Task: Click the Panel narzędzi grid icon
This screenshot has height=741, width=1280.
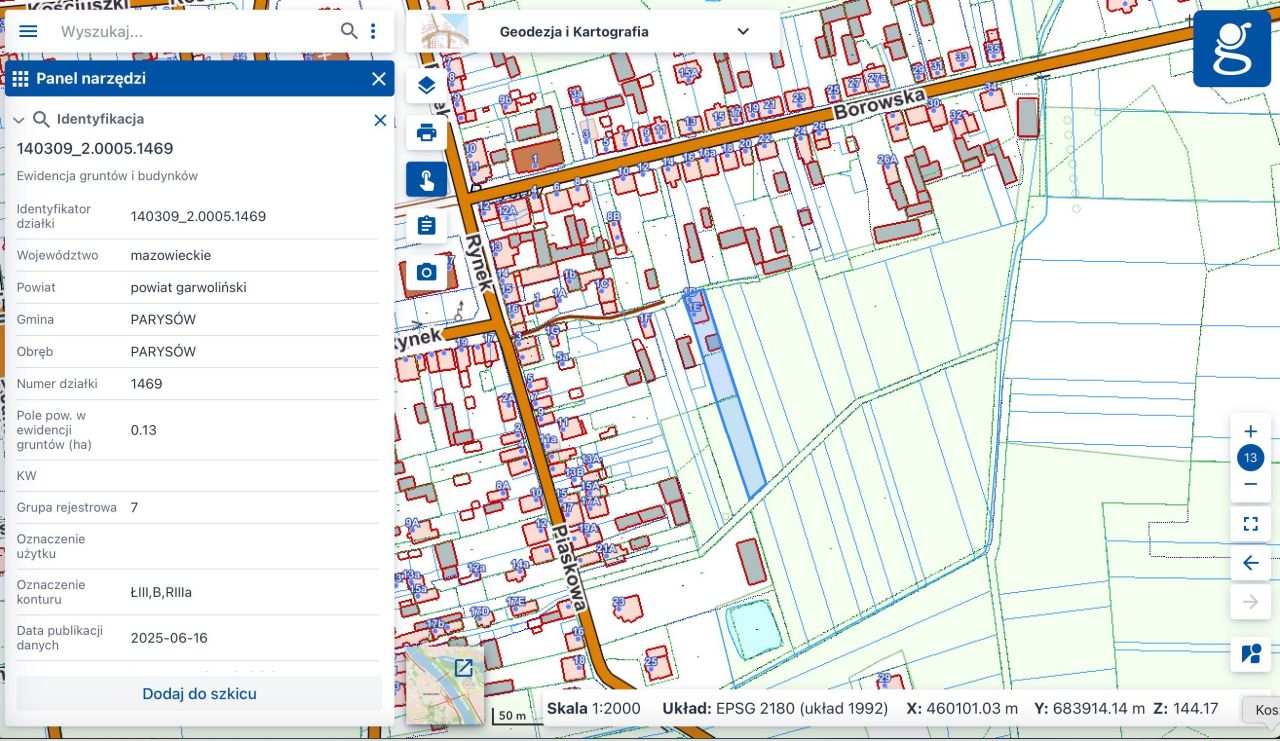Action: [x=20, y=79]
